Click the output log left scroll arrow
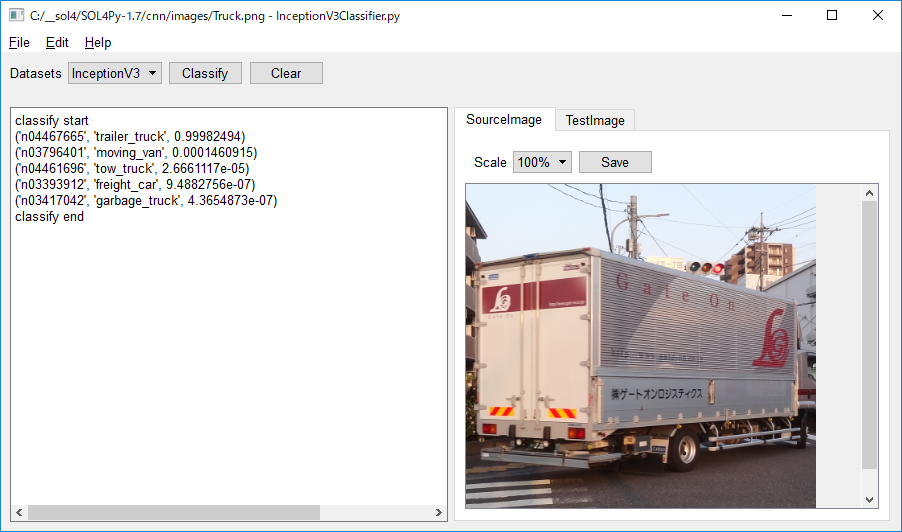Viewport: 902px width, 532px height. click(x=19, y=512)
